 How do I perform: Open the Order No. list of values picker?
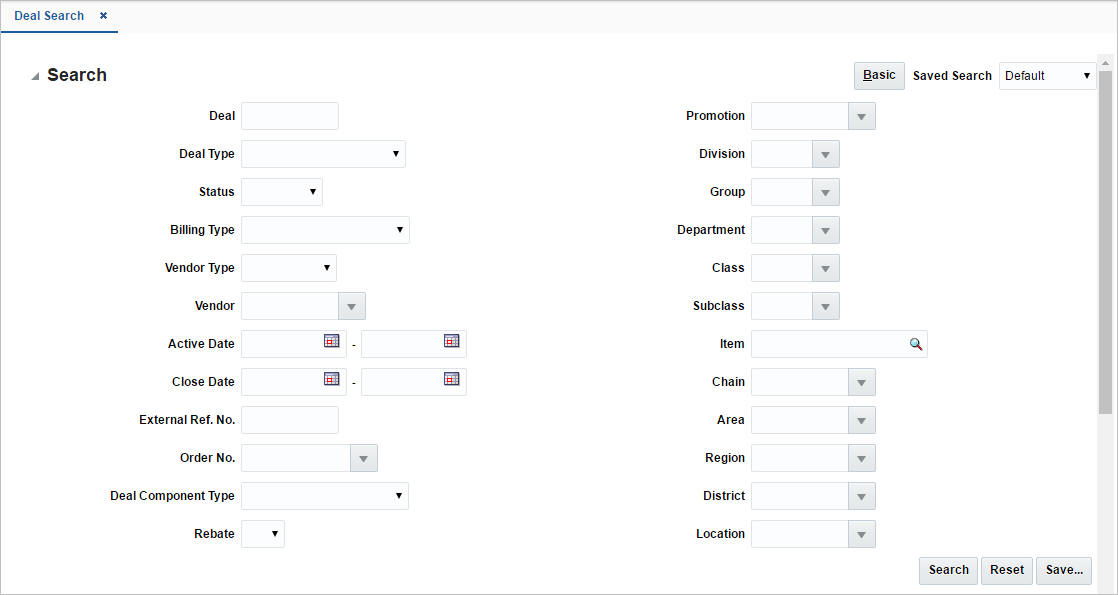(365, 458)
